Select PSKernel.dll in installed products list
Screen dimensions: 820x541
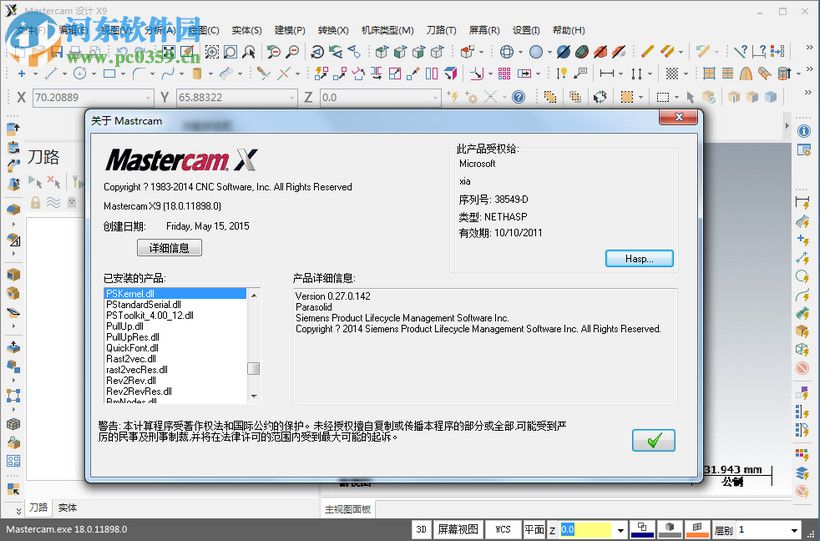click(x=175, y=294)
